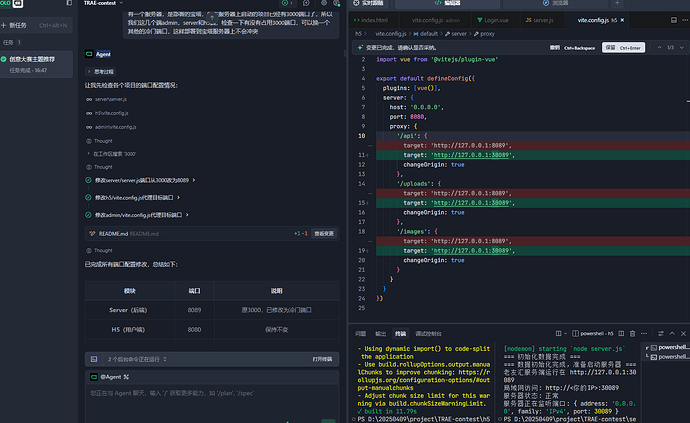This screenshot has width=690, height=423.
Task: Click 查看变更 button for README.md
Action: point(324,234)
